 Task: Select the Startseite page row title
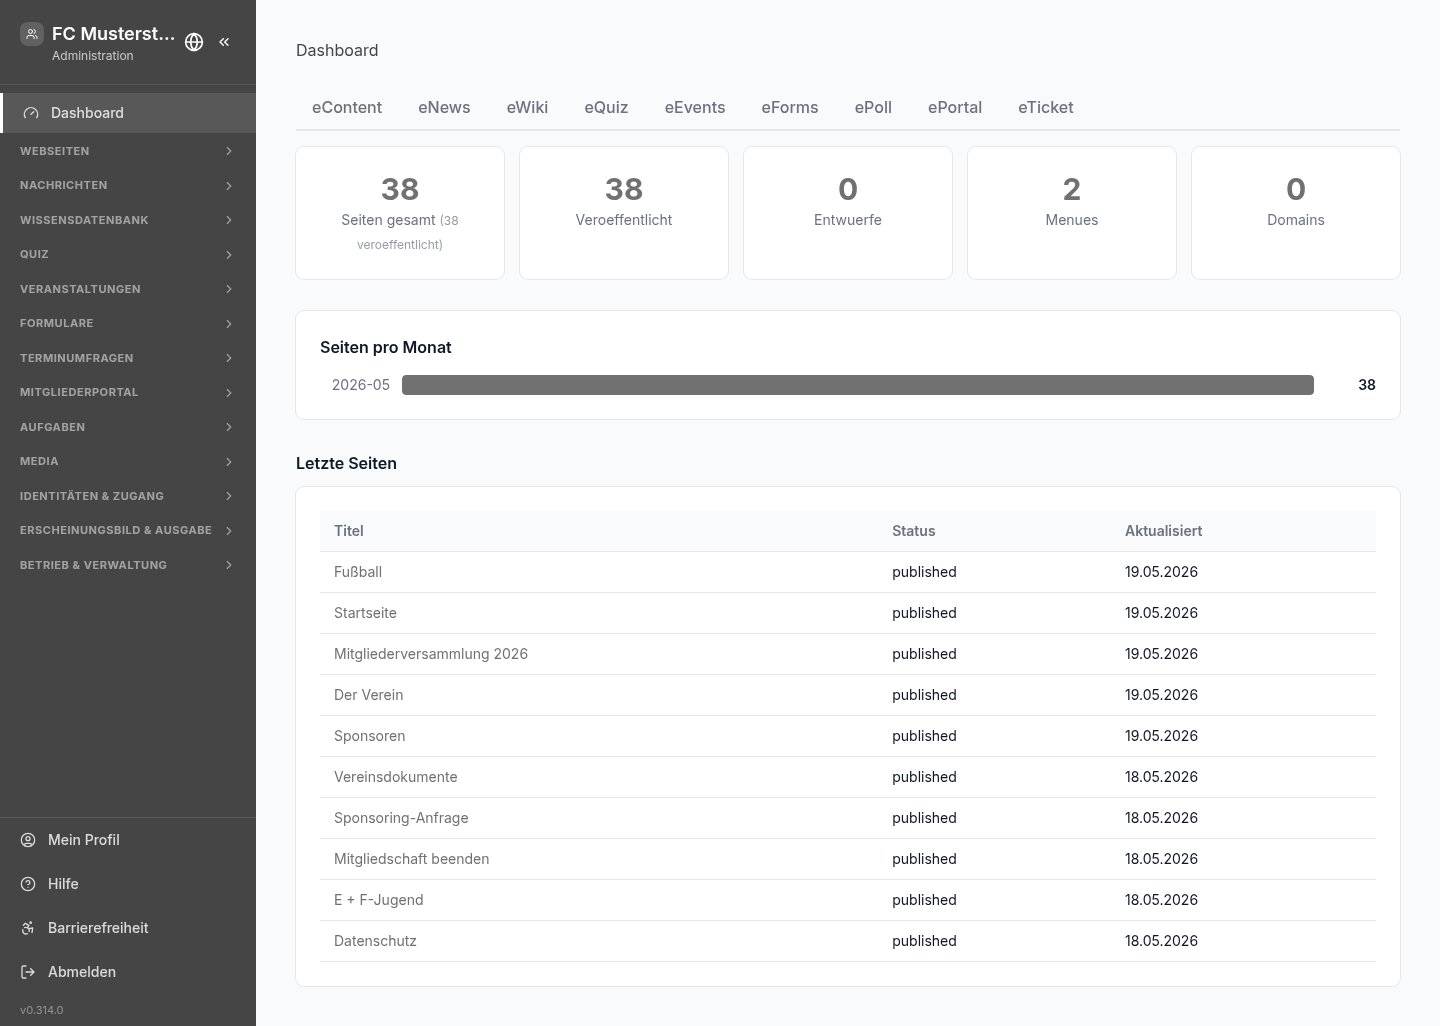pos(365,613)
